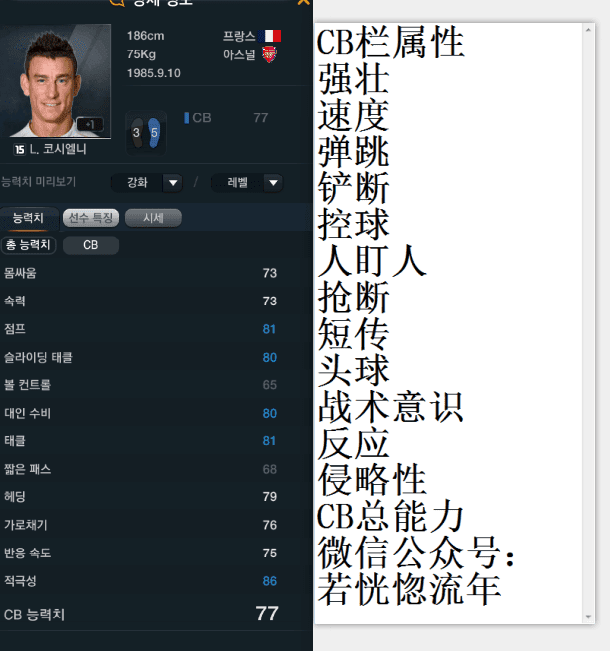Open the 시세 price tab
This screenshot has height=651, width=610.
(x=153, y=218)
